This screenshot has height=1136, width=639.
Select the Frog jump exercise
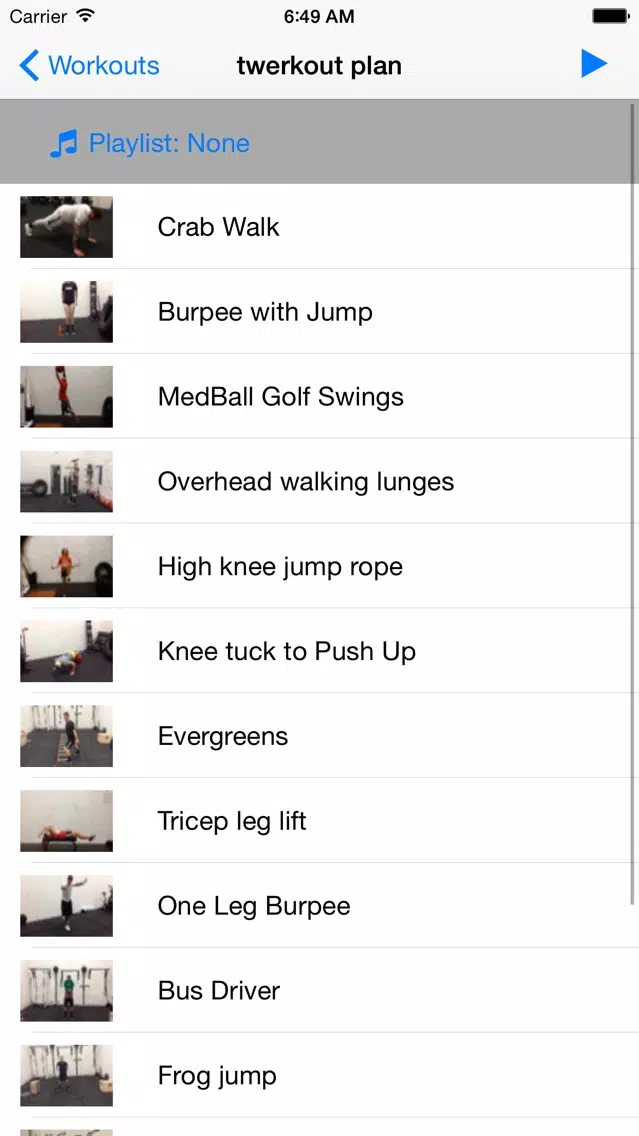coord(217,1076)
